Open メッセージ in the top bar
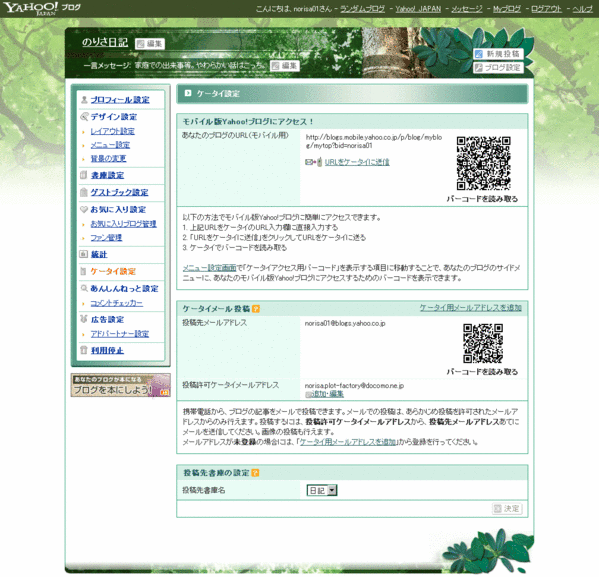Viewport: 599px width, 577px height. click(466, 9)
